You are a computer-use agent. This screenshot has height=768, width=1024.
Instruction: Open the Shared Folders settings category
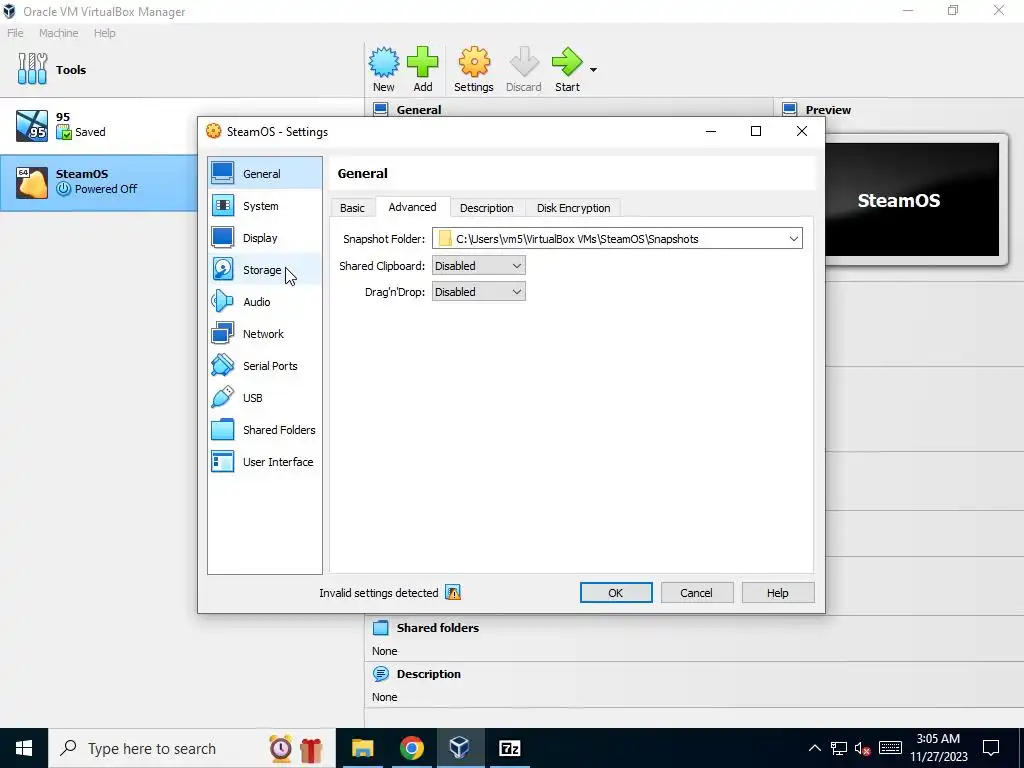[x=264, y=430]
